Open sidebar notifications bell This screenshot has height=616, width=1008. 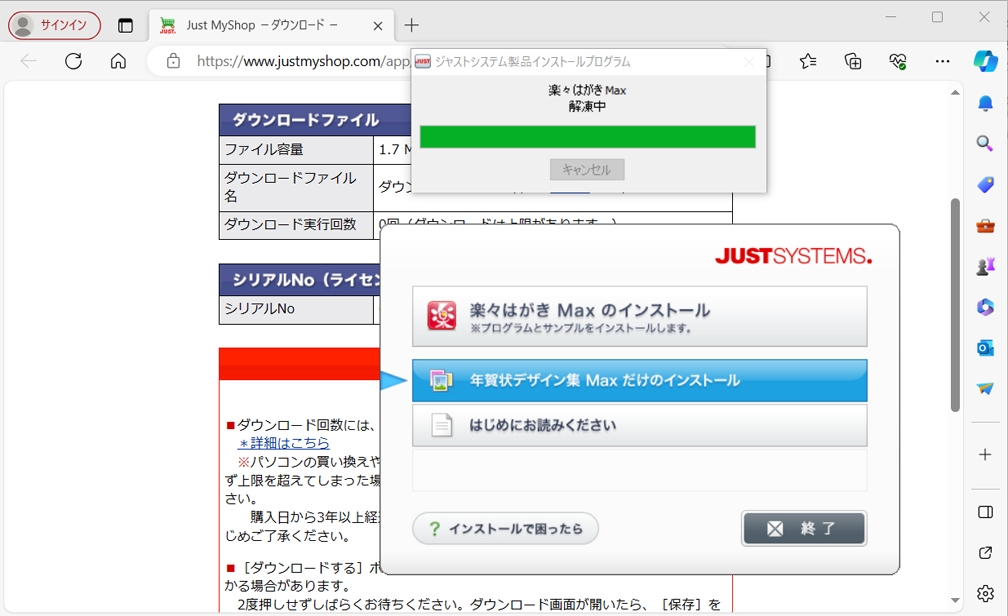986,104
